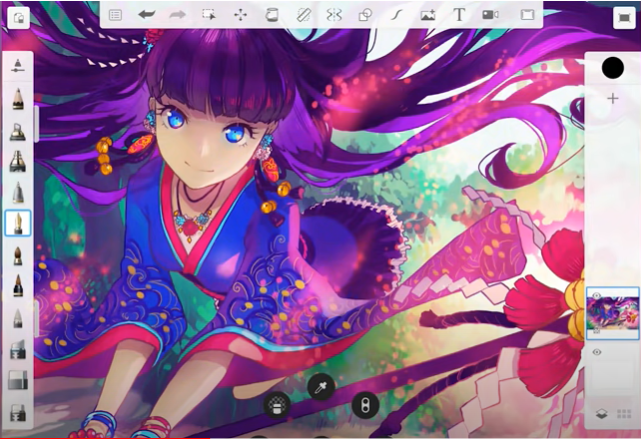Screen dimensions: 641x439
Task: Redo with the grayed forward arrow
Action: coord(177,15)
